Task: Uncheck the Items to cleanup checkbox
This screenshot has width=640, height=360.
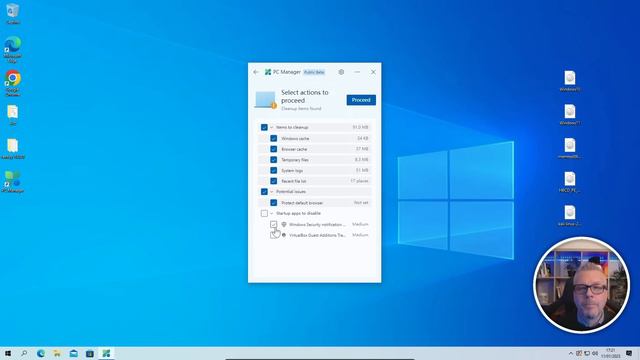Action: (x=264, y=127)
